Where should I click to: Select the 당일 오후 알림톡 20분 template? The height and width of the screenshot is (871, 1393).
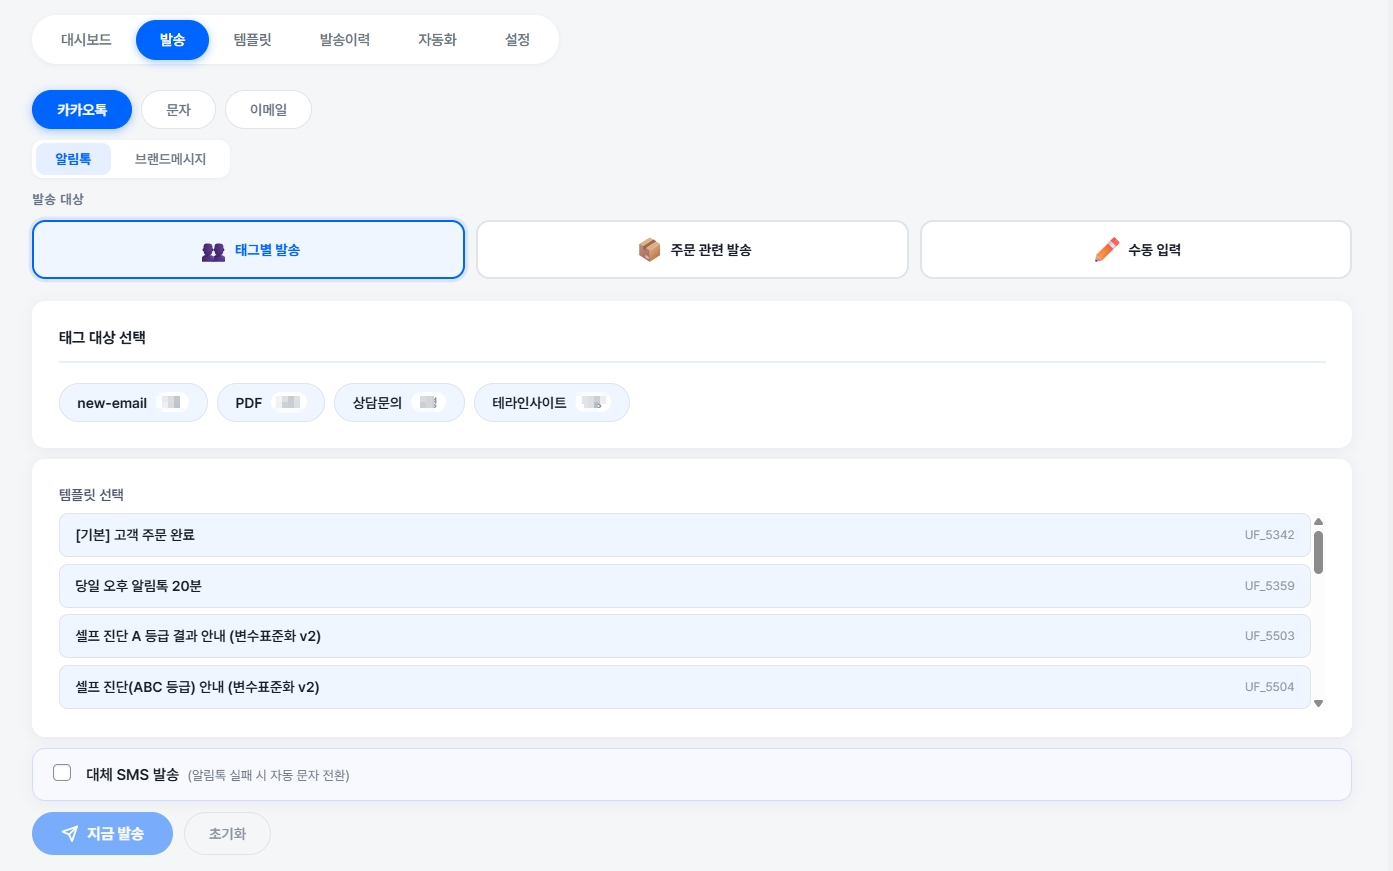684,586
